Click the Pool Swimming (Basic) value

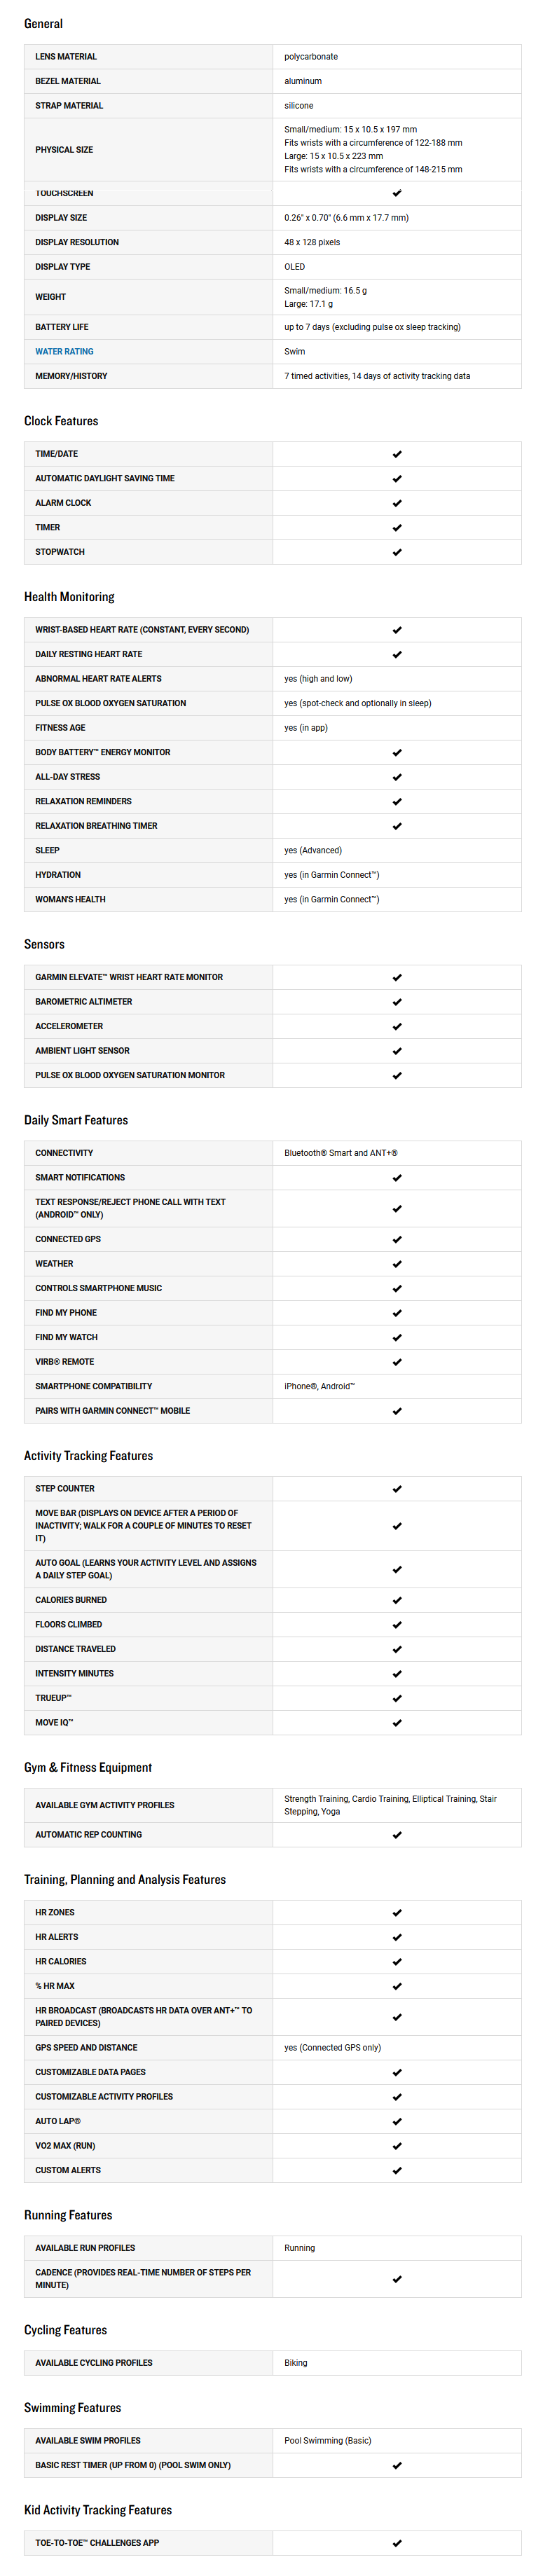327,2441
